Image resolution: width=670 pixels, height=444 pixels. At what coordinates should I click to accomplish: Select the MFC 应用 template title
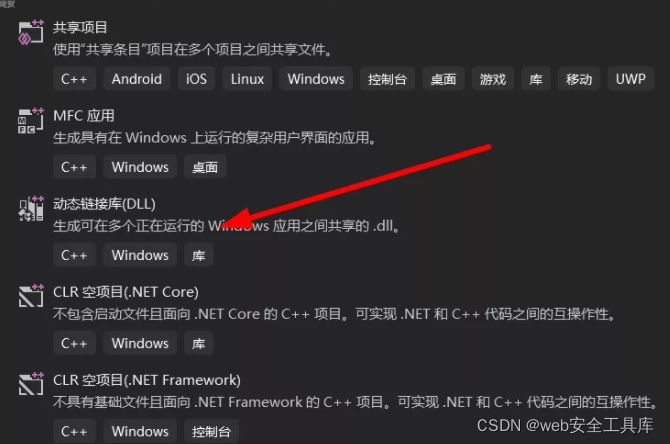[84, 115]
